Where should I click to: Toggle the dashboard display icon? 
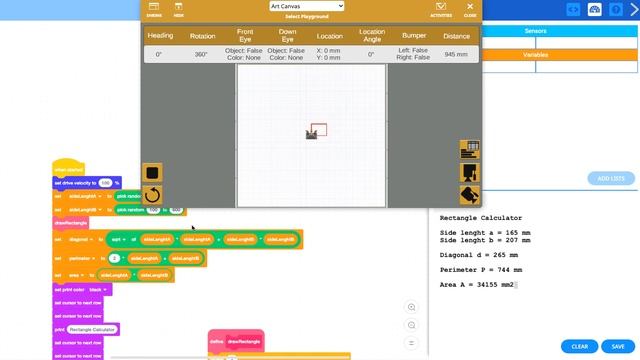tap(469, 149)
